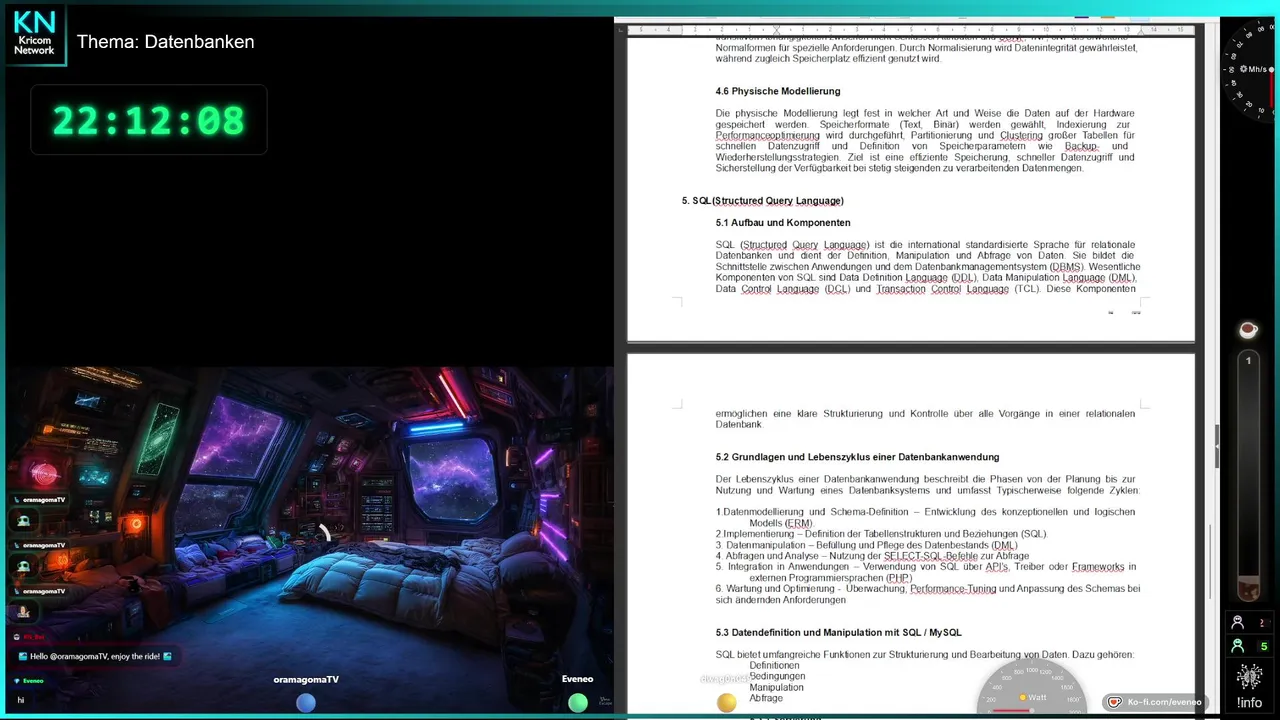Image resolution: width=1280 pixels, height=720 pixels.
Task: Click the right indent marker on ruler
Action: click(1140, 30)
